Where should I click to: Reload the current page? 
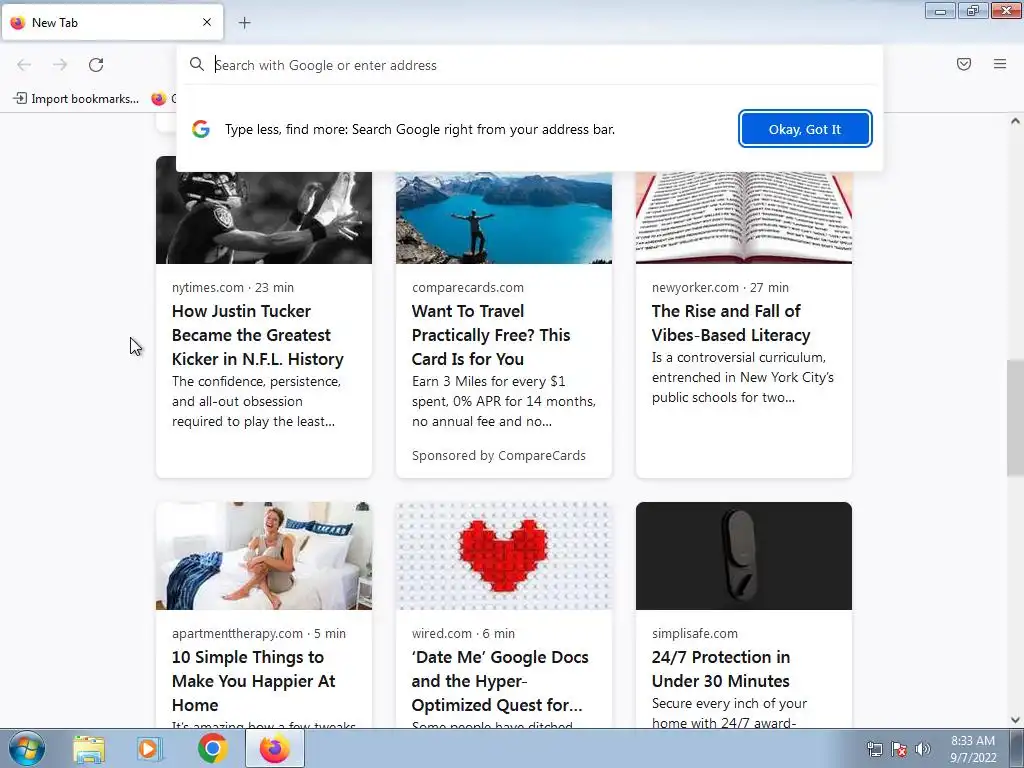point(96,65)
